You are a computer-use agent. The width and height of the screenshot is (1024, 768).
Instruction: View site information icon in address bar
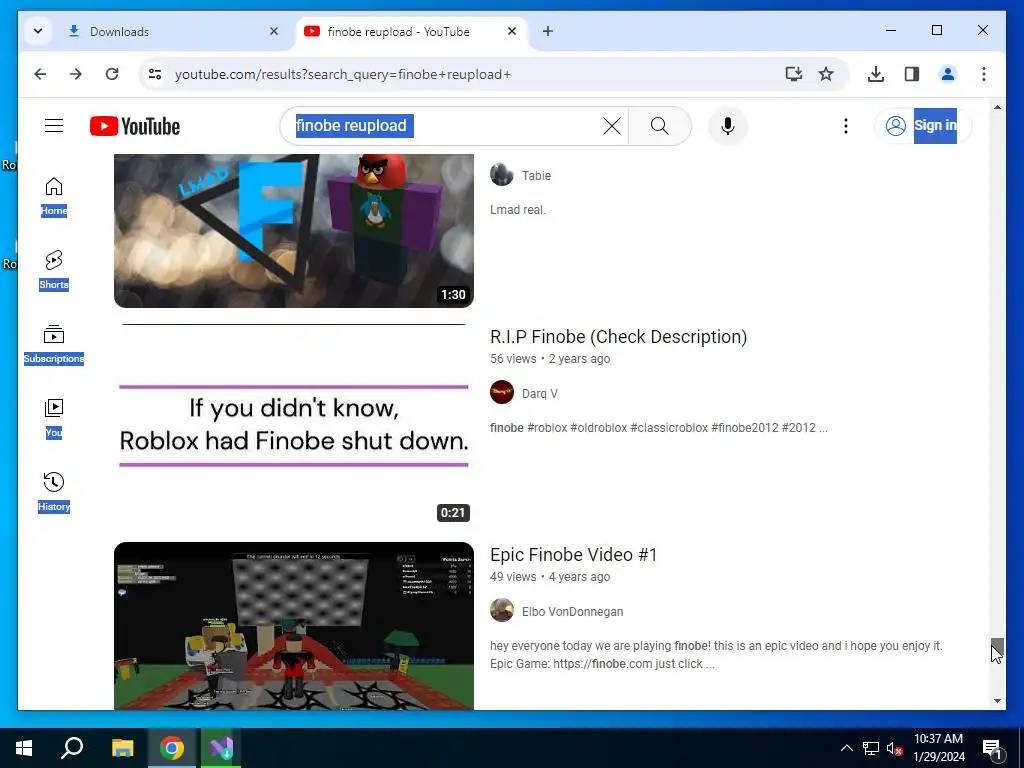(x=155, y=74)
